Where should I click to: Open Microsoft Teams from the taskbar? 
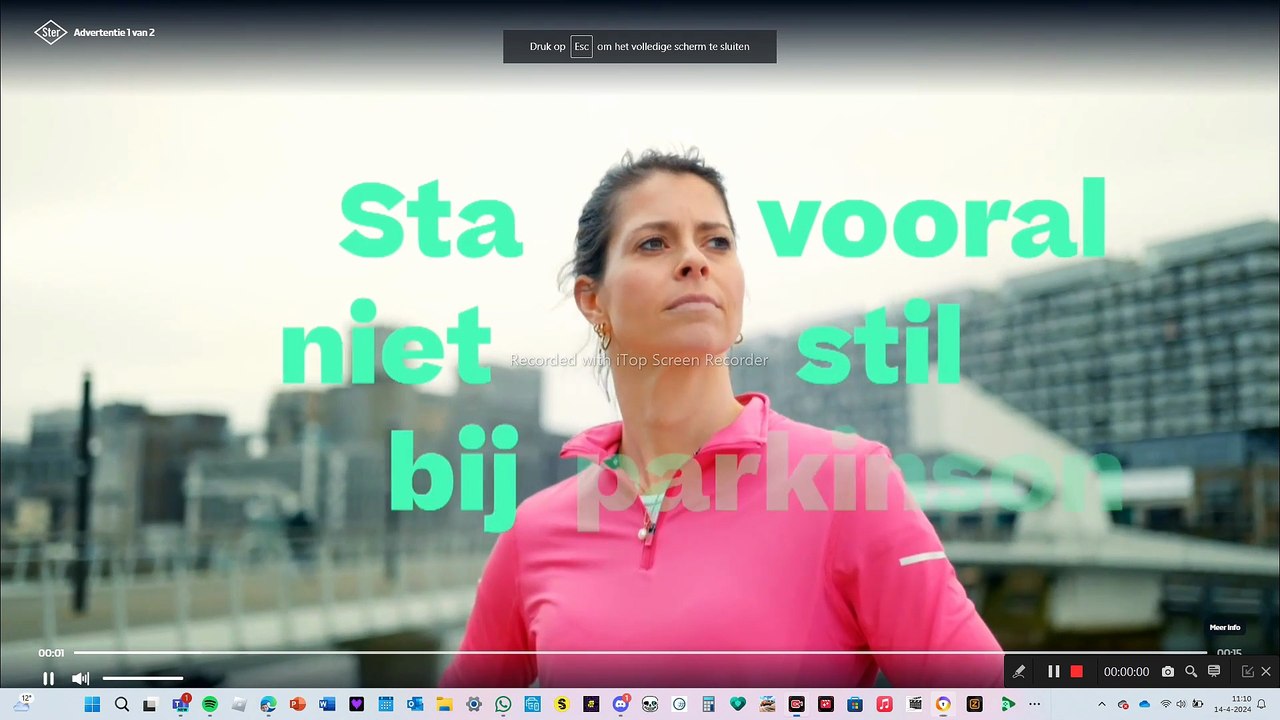[180, 704]
